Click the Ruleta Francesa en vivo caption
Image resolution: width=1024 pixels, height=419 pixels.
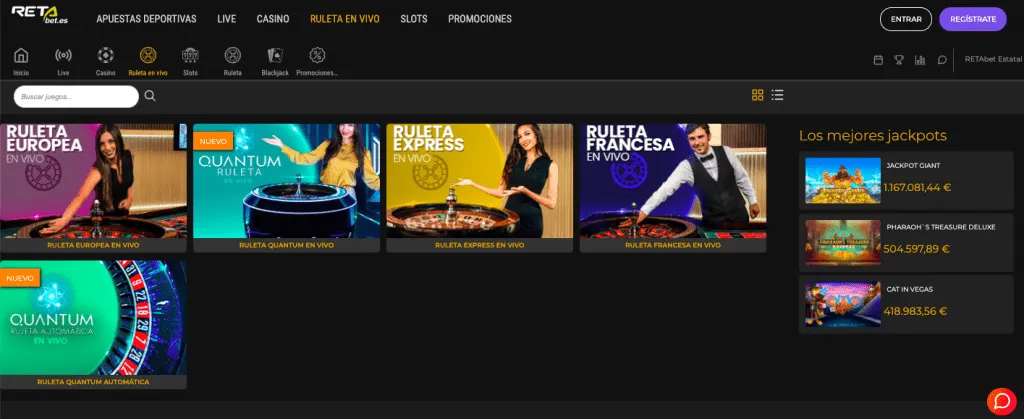[x=673, y=245]
